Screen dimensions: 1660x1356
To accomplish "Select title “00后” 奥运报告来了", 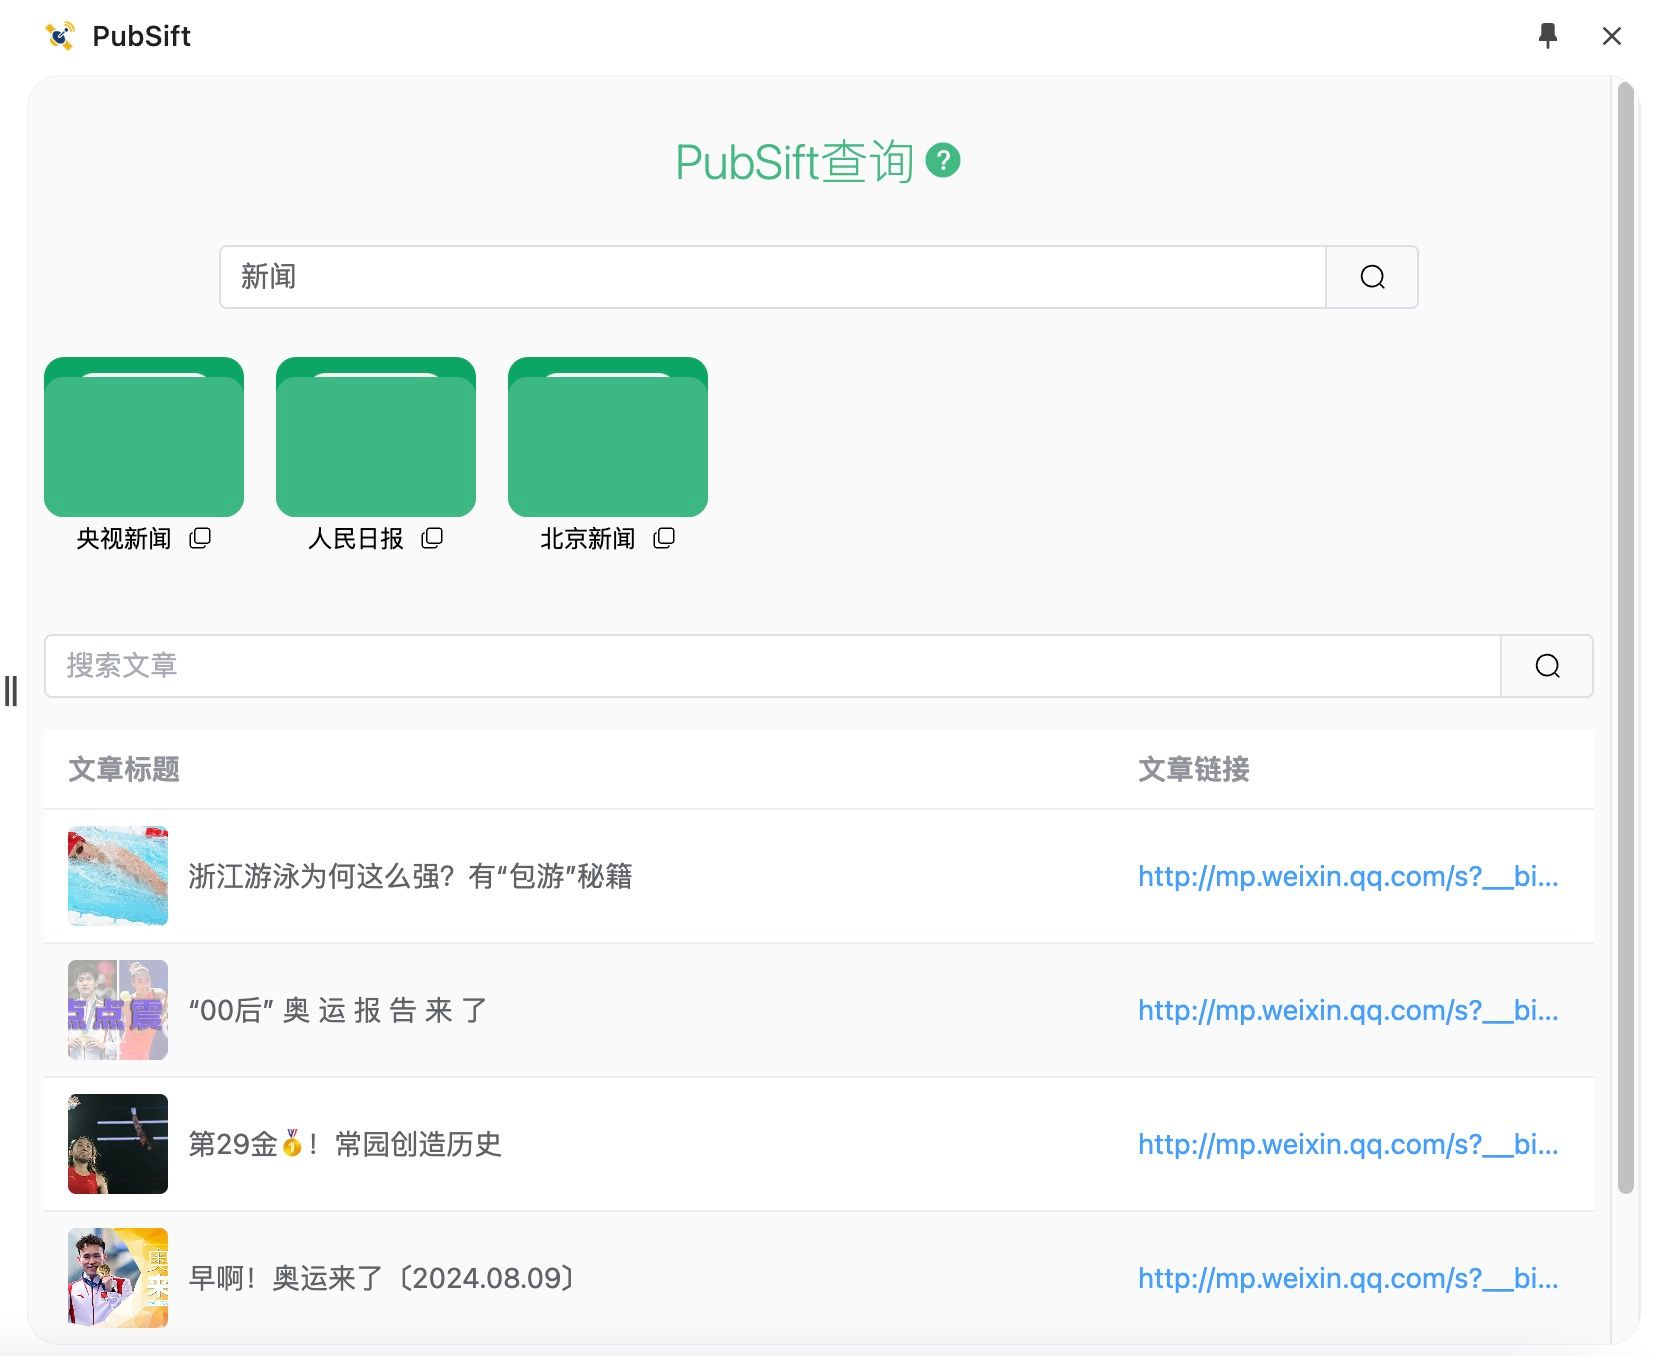I will pos(338,1010).
